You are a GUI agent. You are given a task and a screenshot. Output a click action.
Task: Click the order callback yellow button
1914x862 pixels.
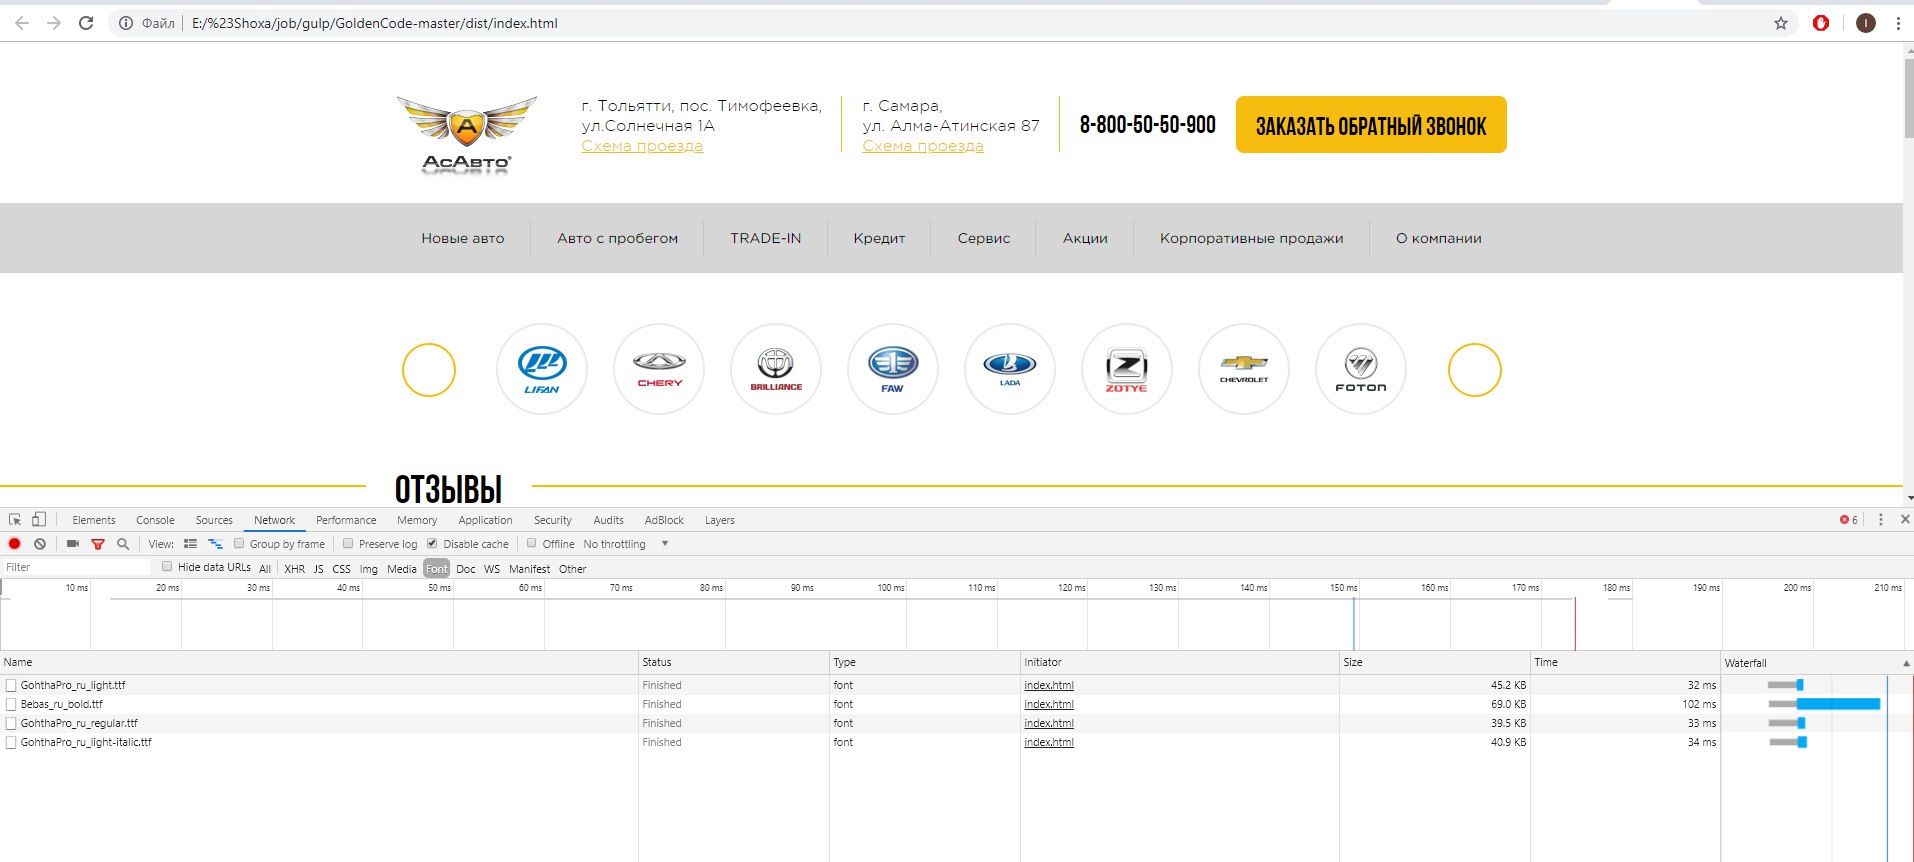[x=1371, y=125]
